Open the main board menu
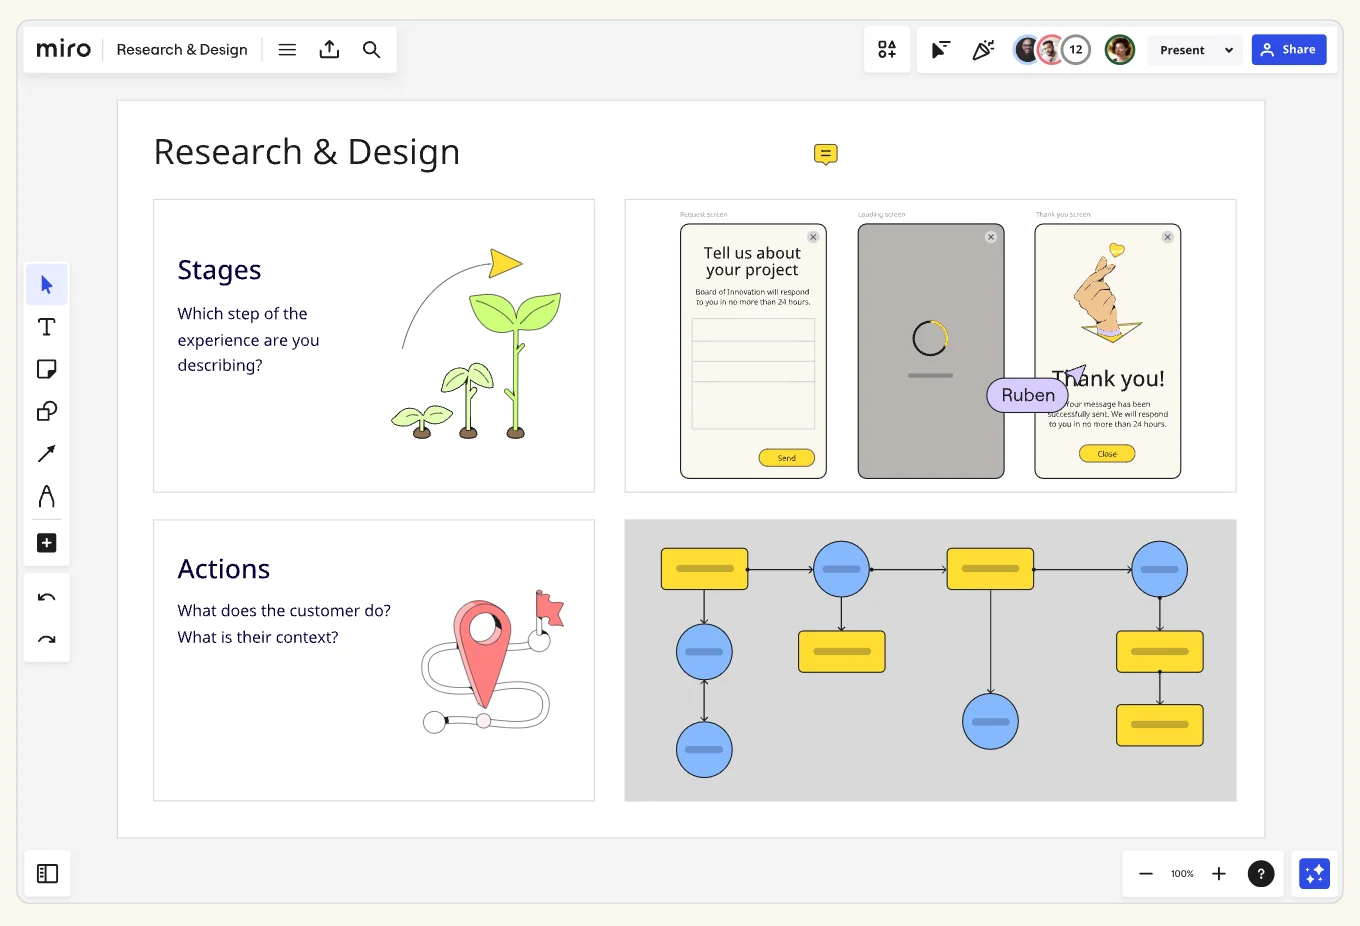This screenshot has width=1360, height=926. coord(287,49)
